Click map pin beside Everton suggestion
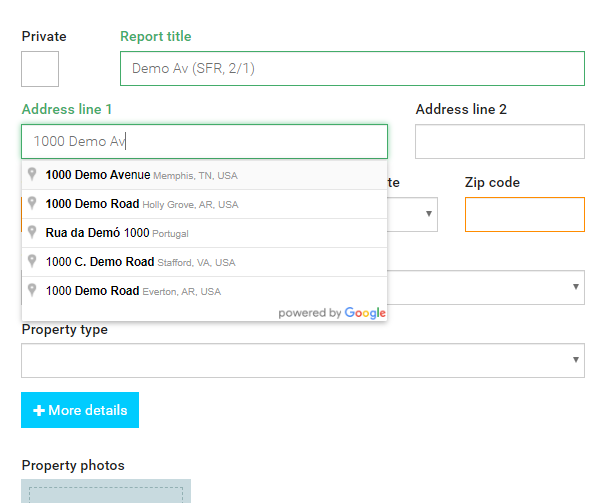Screen dimensions: 613x503 point(32,290)
